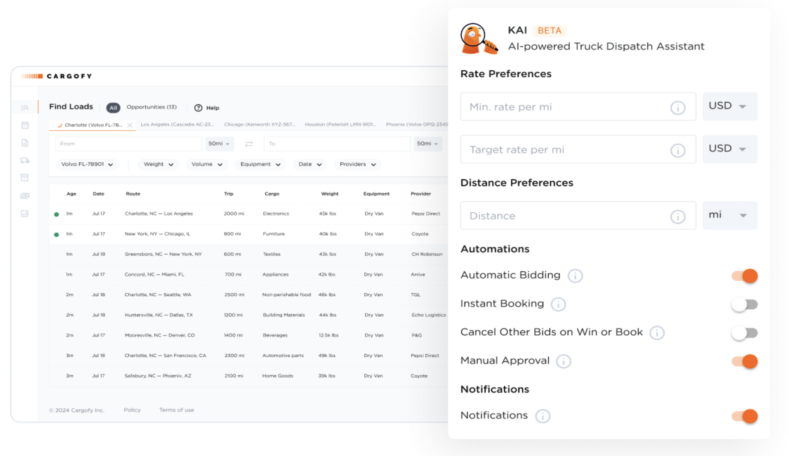Click the info icon in Target rate field
The height and width of the screenshot is (456, 789).
tap(677, 150)
